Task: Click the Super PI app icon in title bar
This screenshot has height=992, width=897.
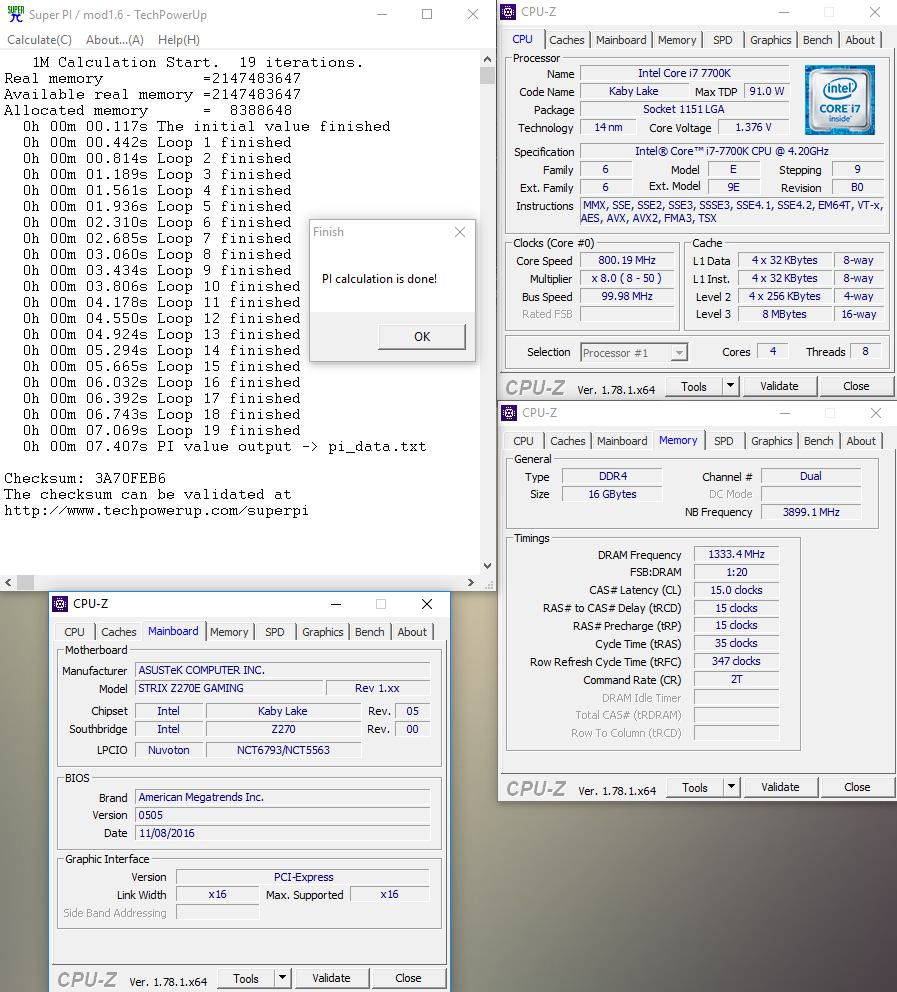Action: tap(15, 14)
